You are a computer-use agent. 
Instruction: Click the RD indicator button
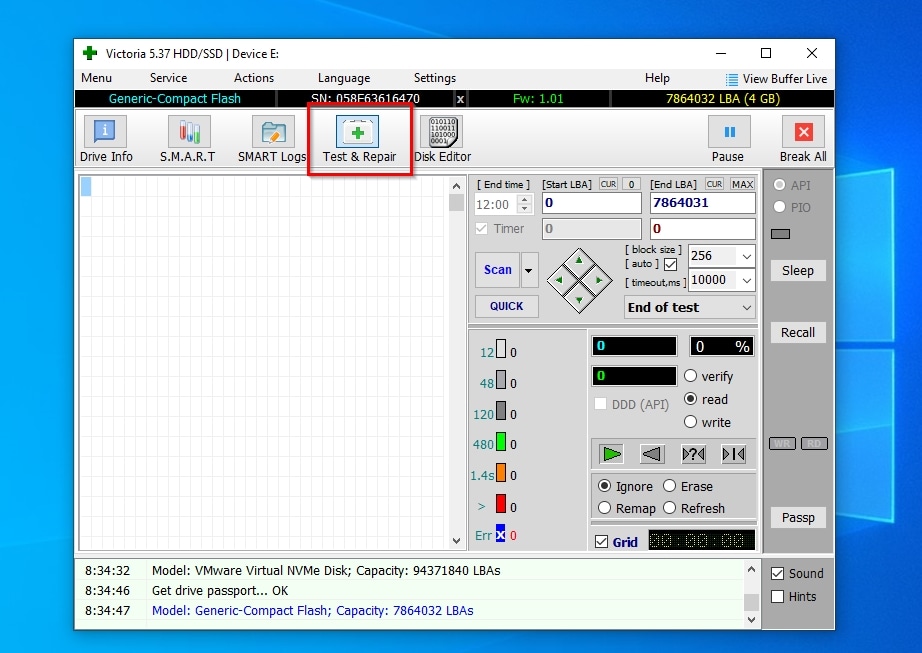(814, 443)
